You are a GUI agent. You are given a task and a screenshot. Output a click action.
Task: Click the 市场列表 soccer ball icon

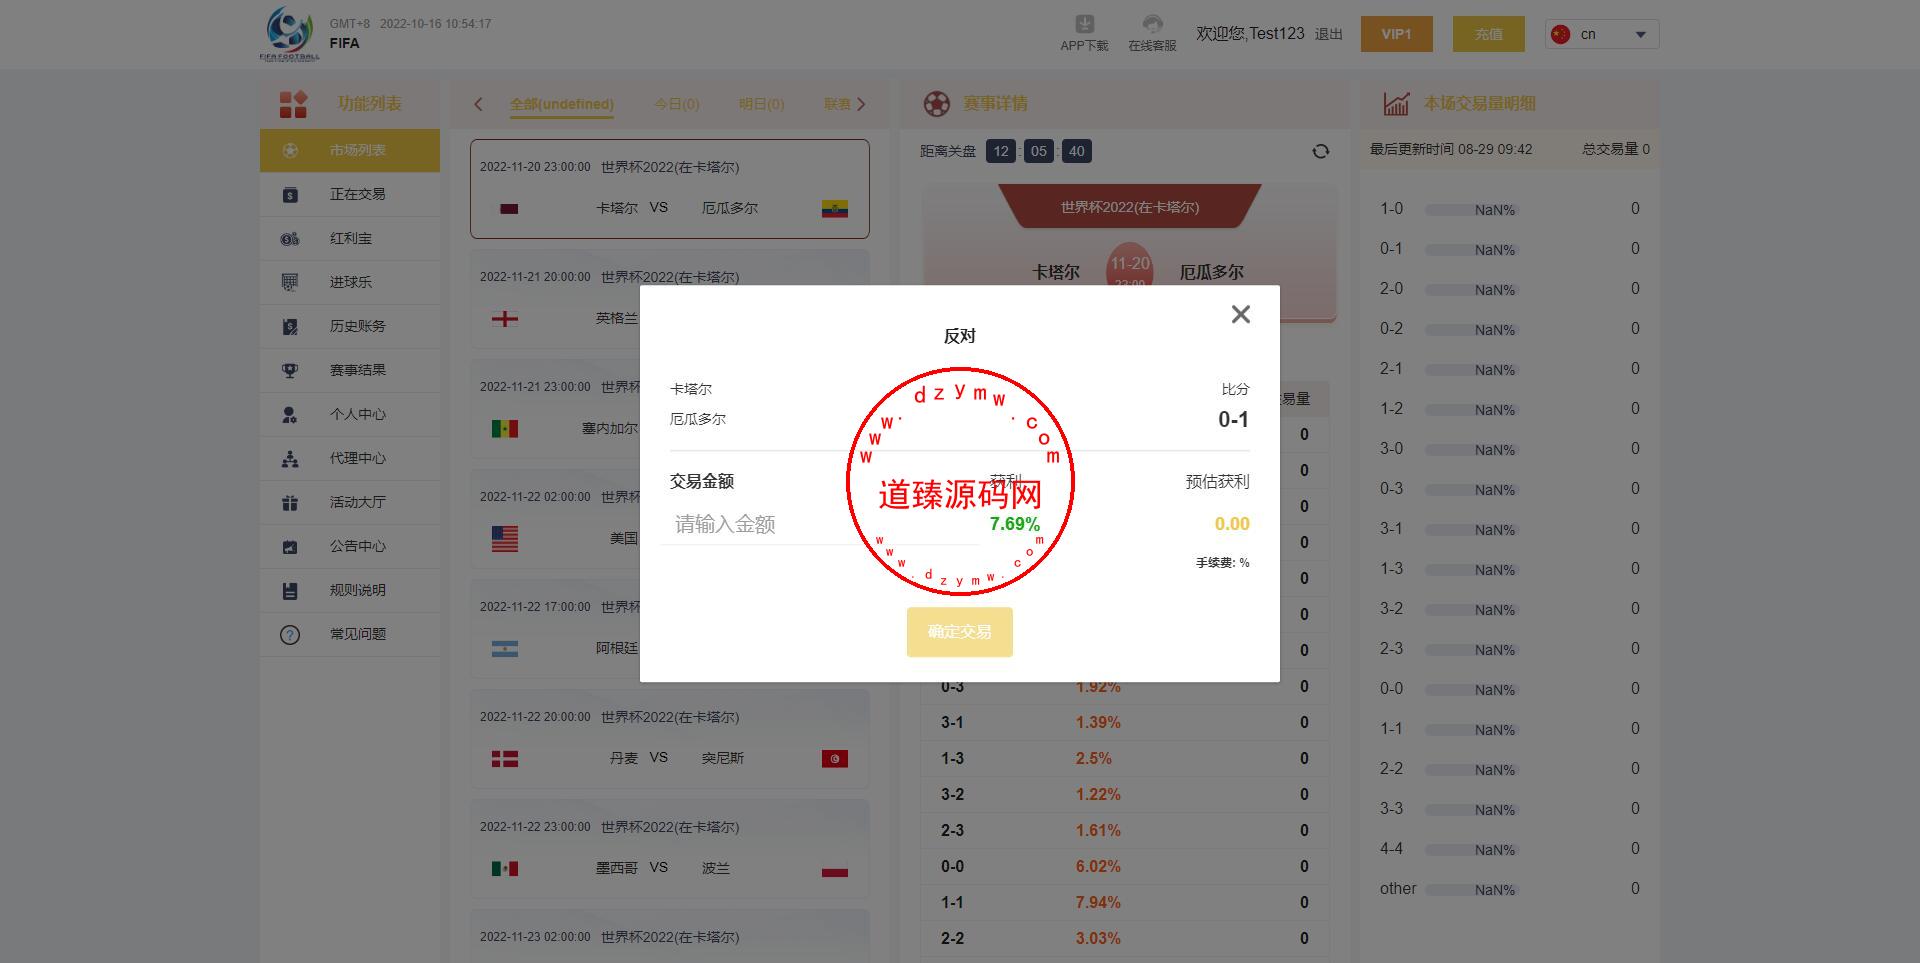(x=290, y=150)
